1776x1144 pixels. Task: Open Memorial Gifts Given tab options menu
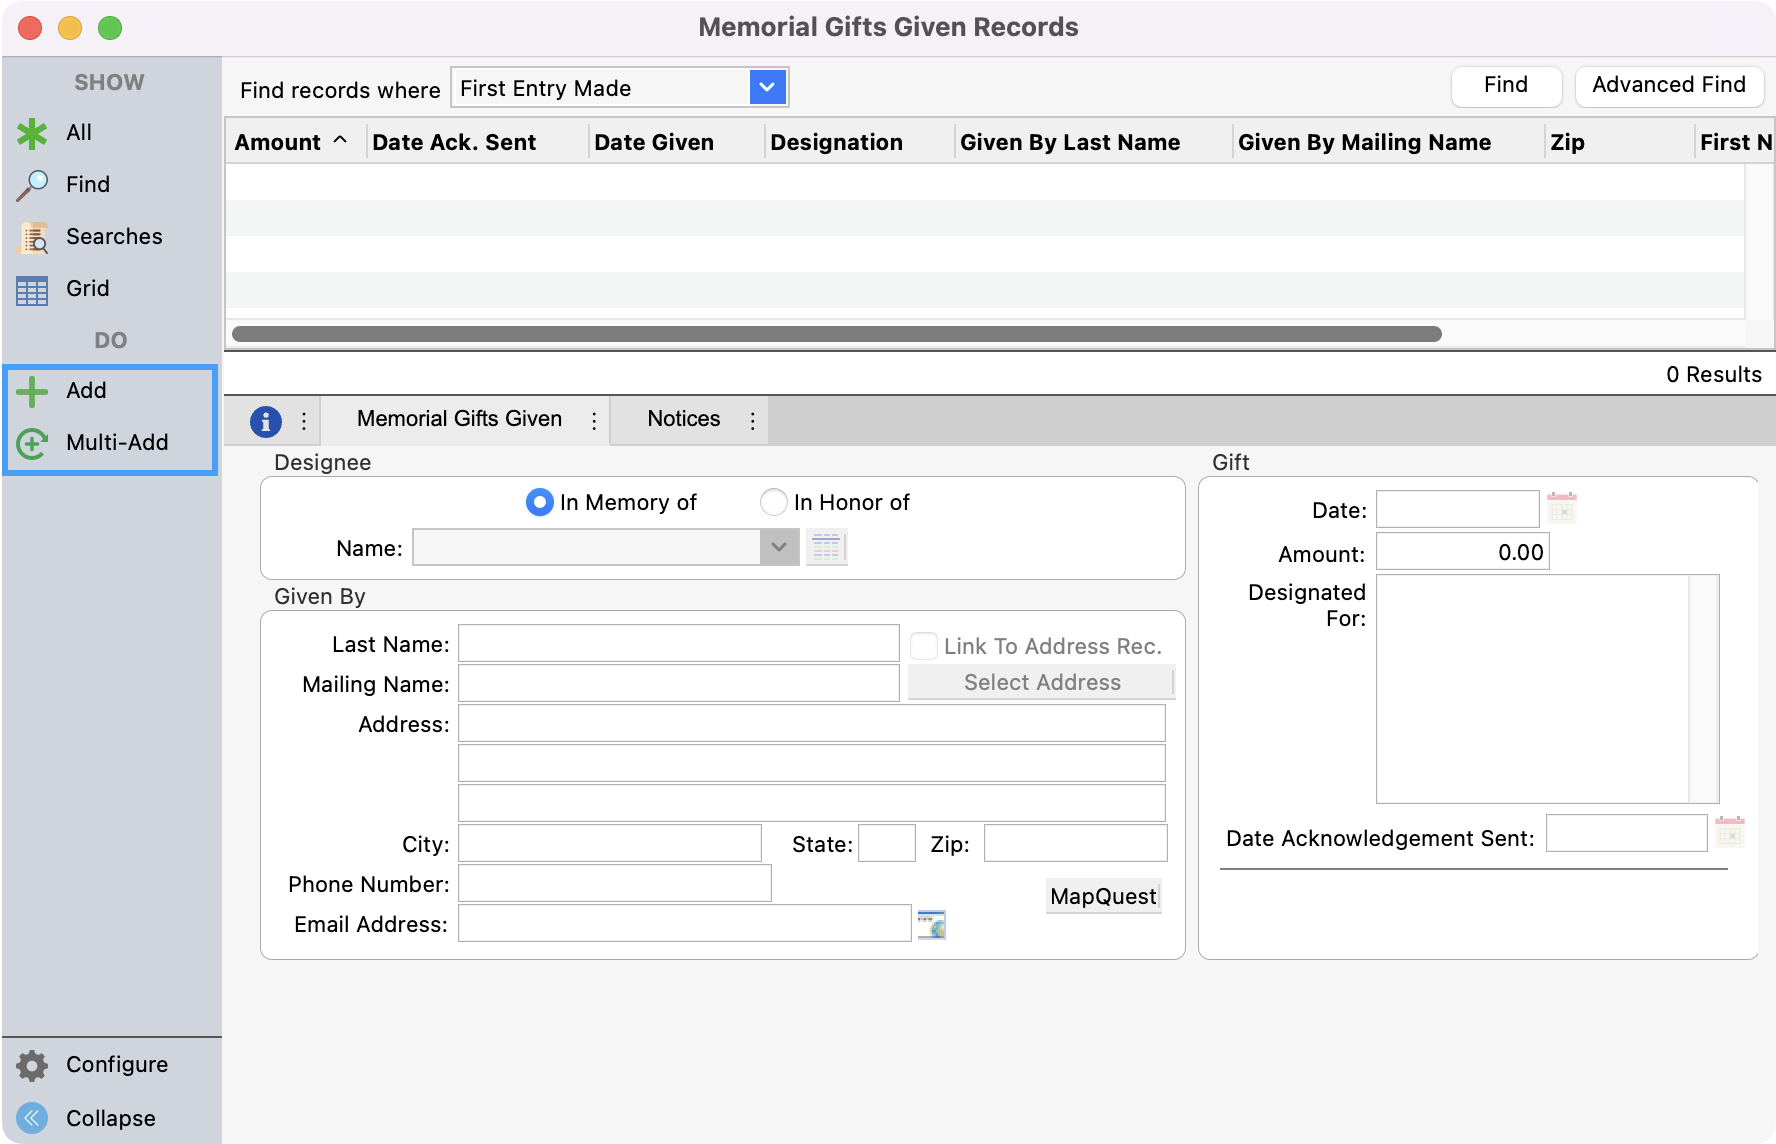(594, 421)
